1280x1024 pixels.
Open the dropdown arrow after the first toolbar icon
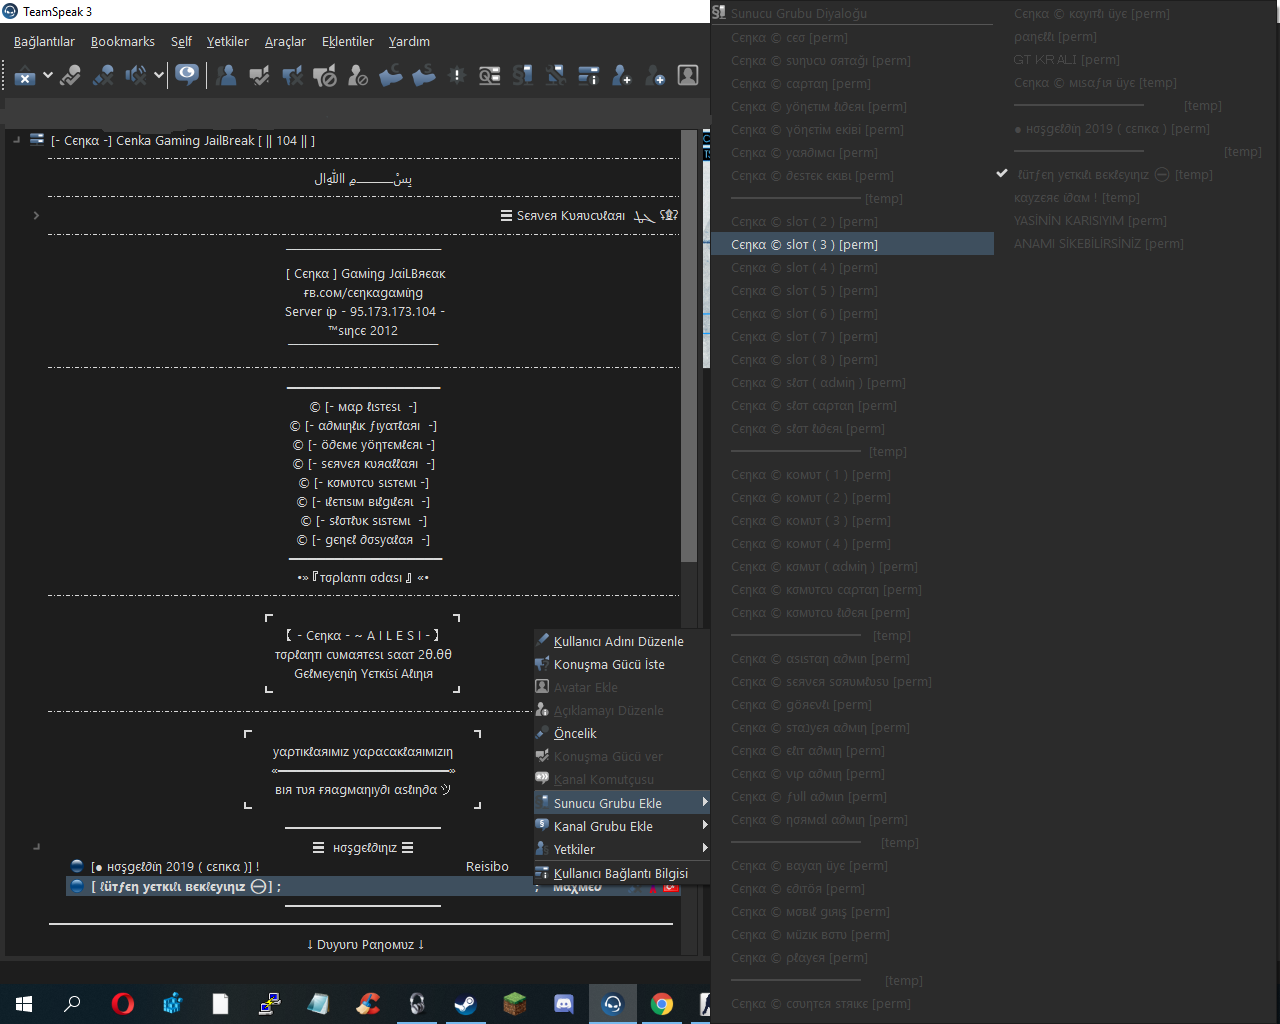click(47, 75)
